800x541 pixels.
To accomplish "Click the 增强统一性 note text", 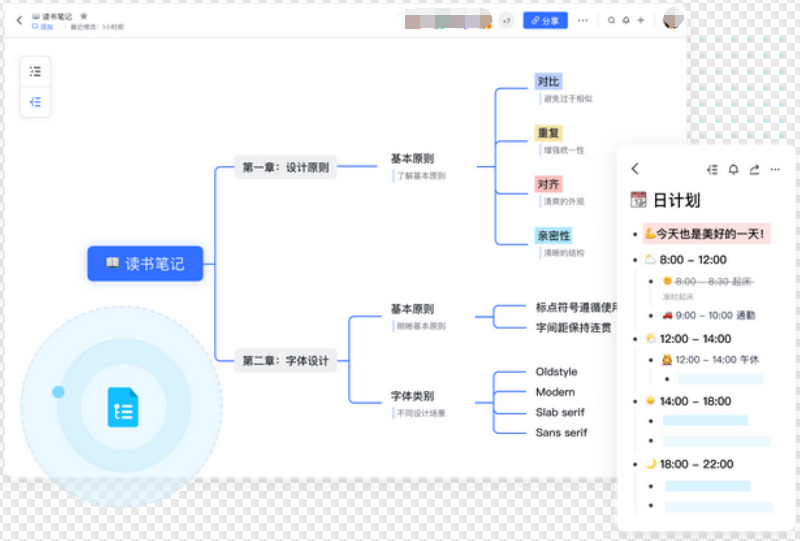I will (564, 150).
